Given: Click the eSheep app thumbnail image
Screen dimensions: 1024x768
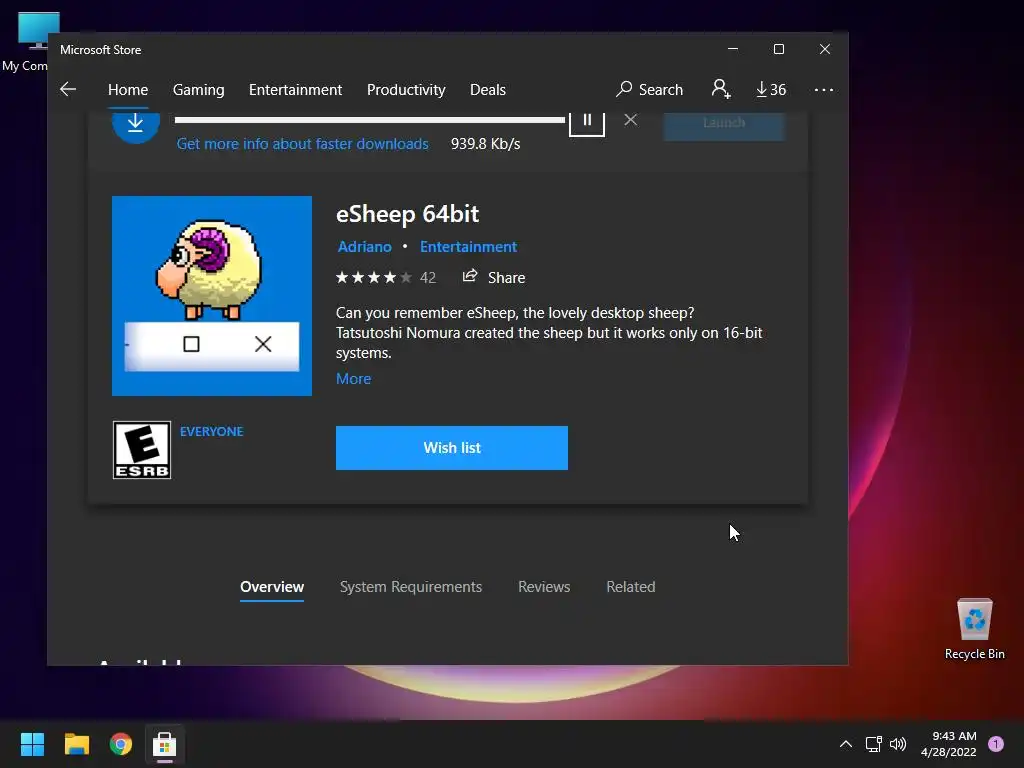Looking at the screenshot, I should pyautogui.click(x=212, y=296).
